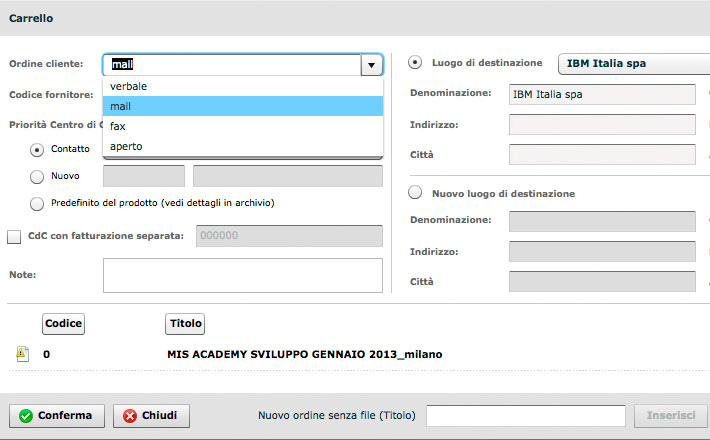Image resolution: width=710 pixels, height=440 pixels.
Task: Click the green checkmark icon on Conferma
Action: [x=26, y=416]
